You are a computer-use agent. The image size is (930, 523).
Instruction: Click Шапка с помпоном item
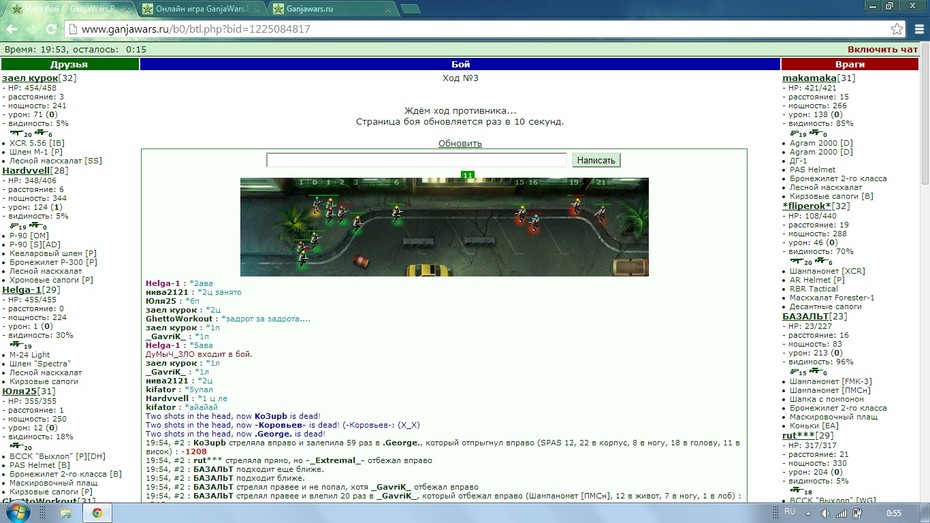click(x=827, y=399)
